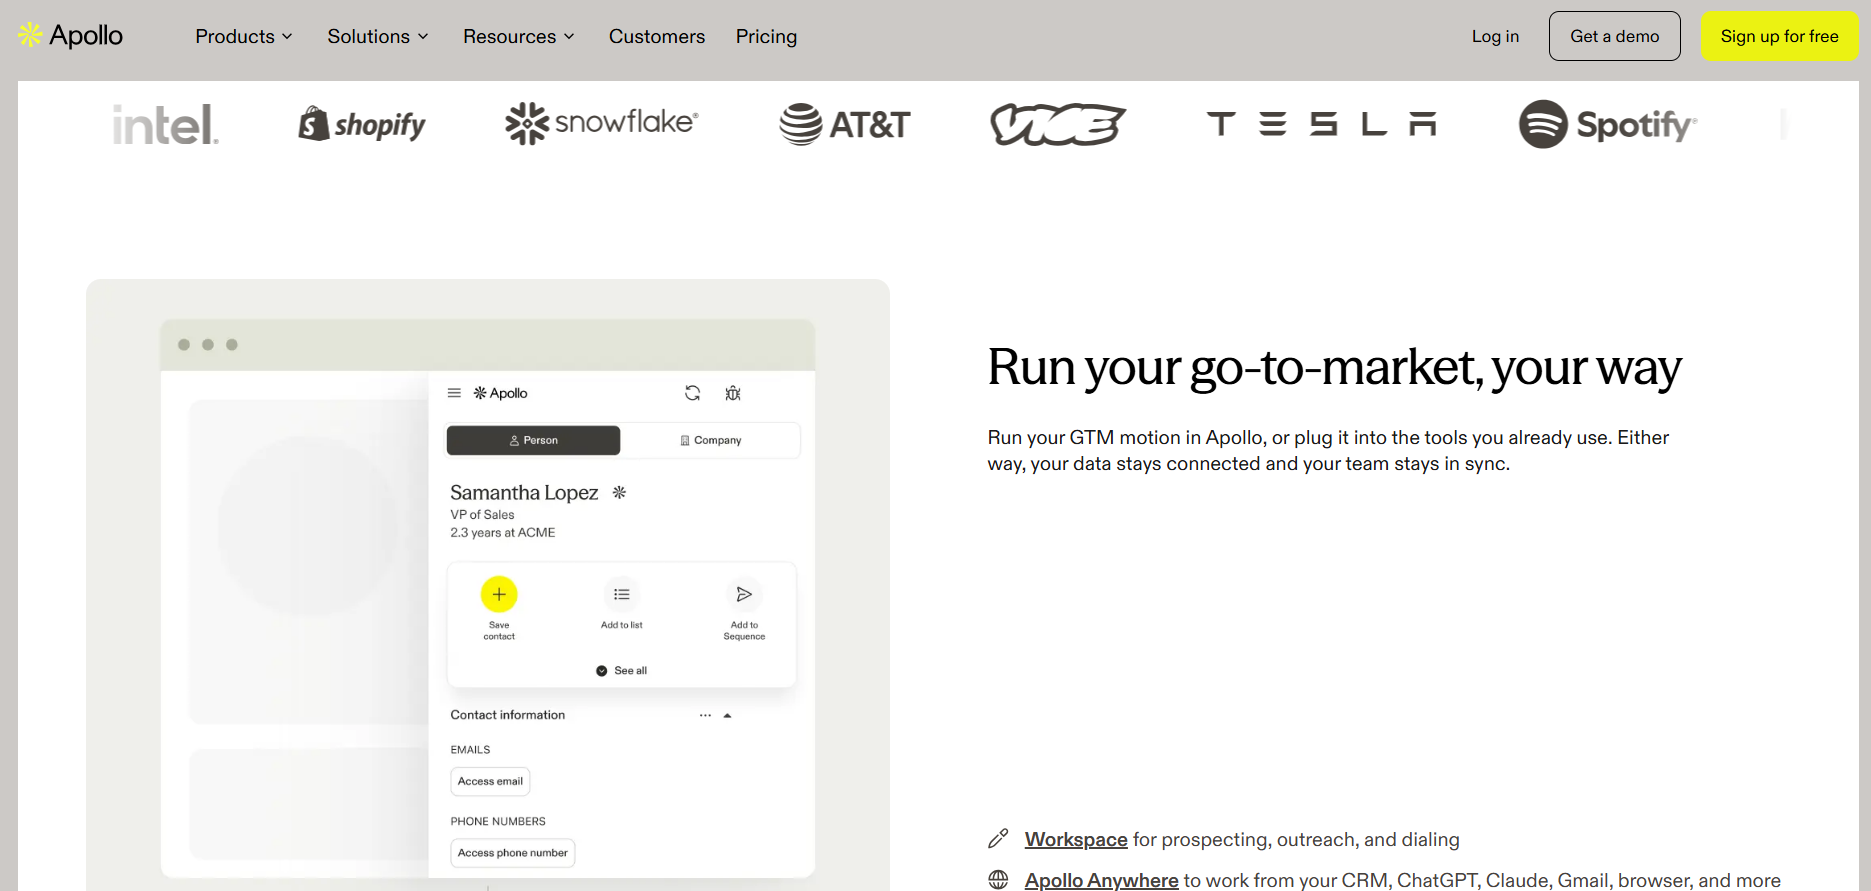
Task: Click the bug report icon
Action: coord(733,393)
